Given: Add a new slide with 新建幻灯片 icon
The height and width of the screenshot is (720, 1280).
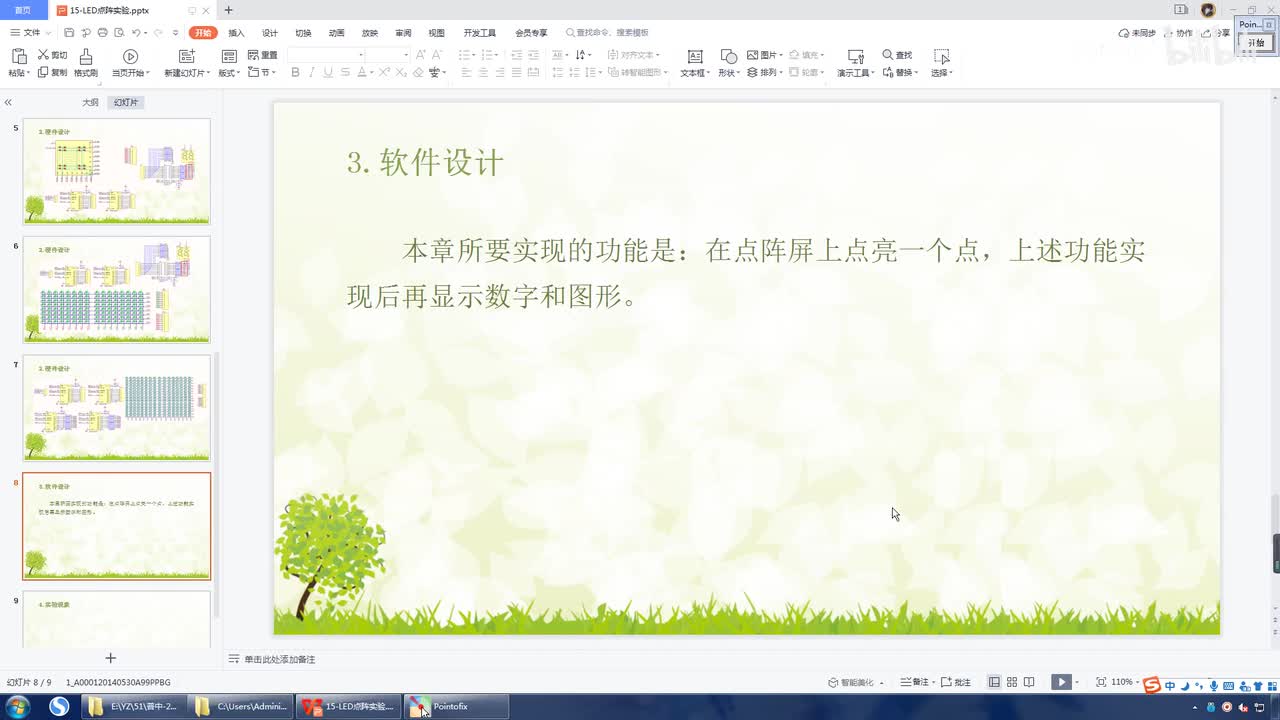Looking at the screenshot, I should tap(186, 56).
